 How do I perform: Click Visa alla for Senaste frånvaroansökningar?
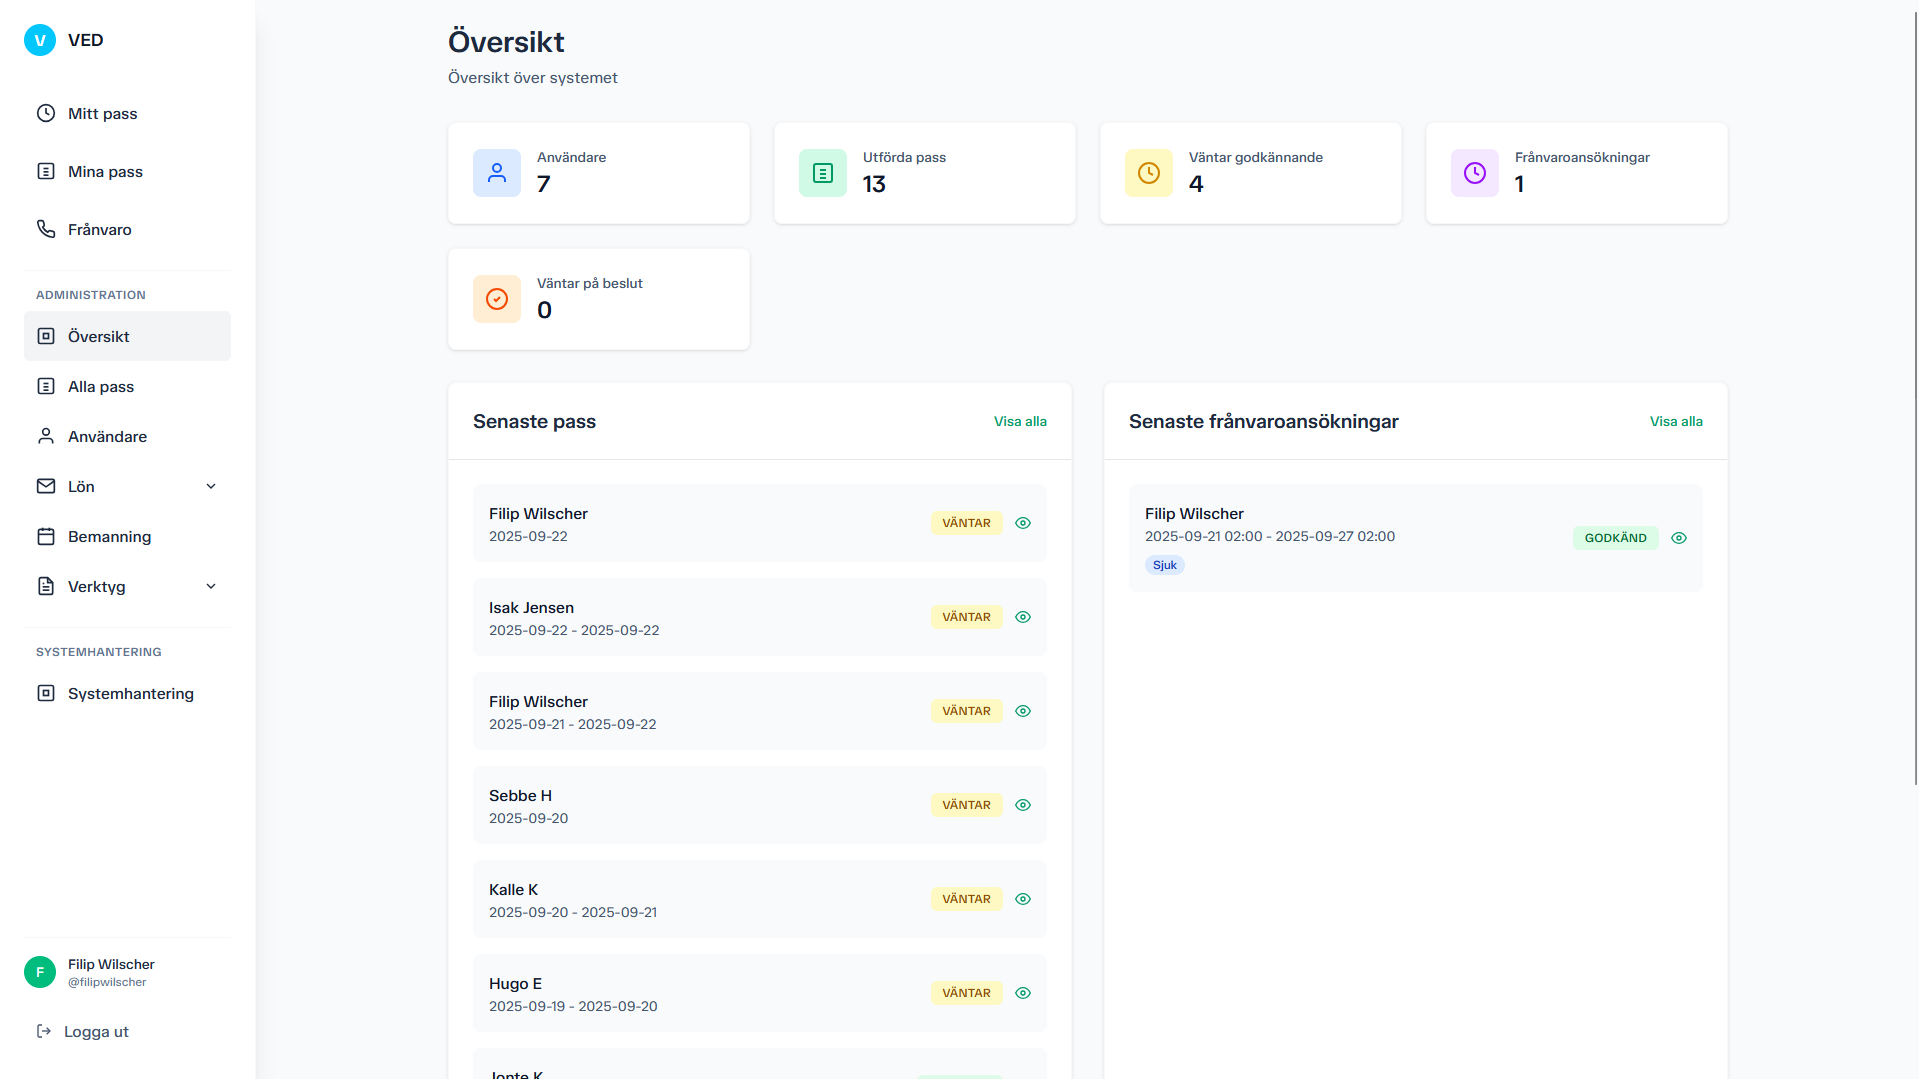pos(1676,422)
